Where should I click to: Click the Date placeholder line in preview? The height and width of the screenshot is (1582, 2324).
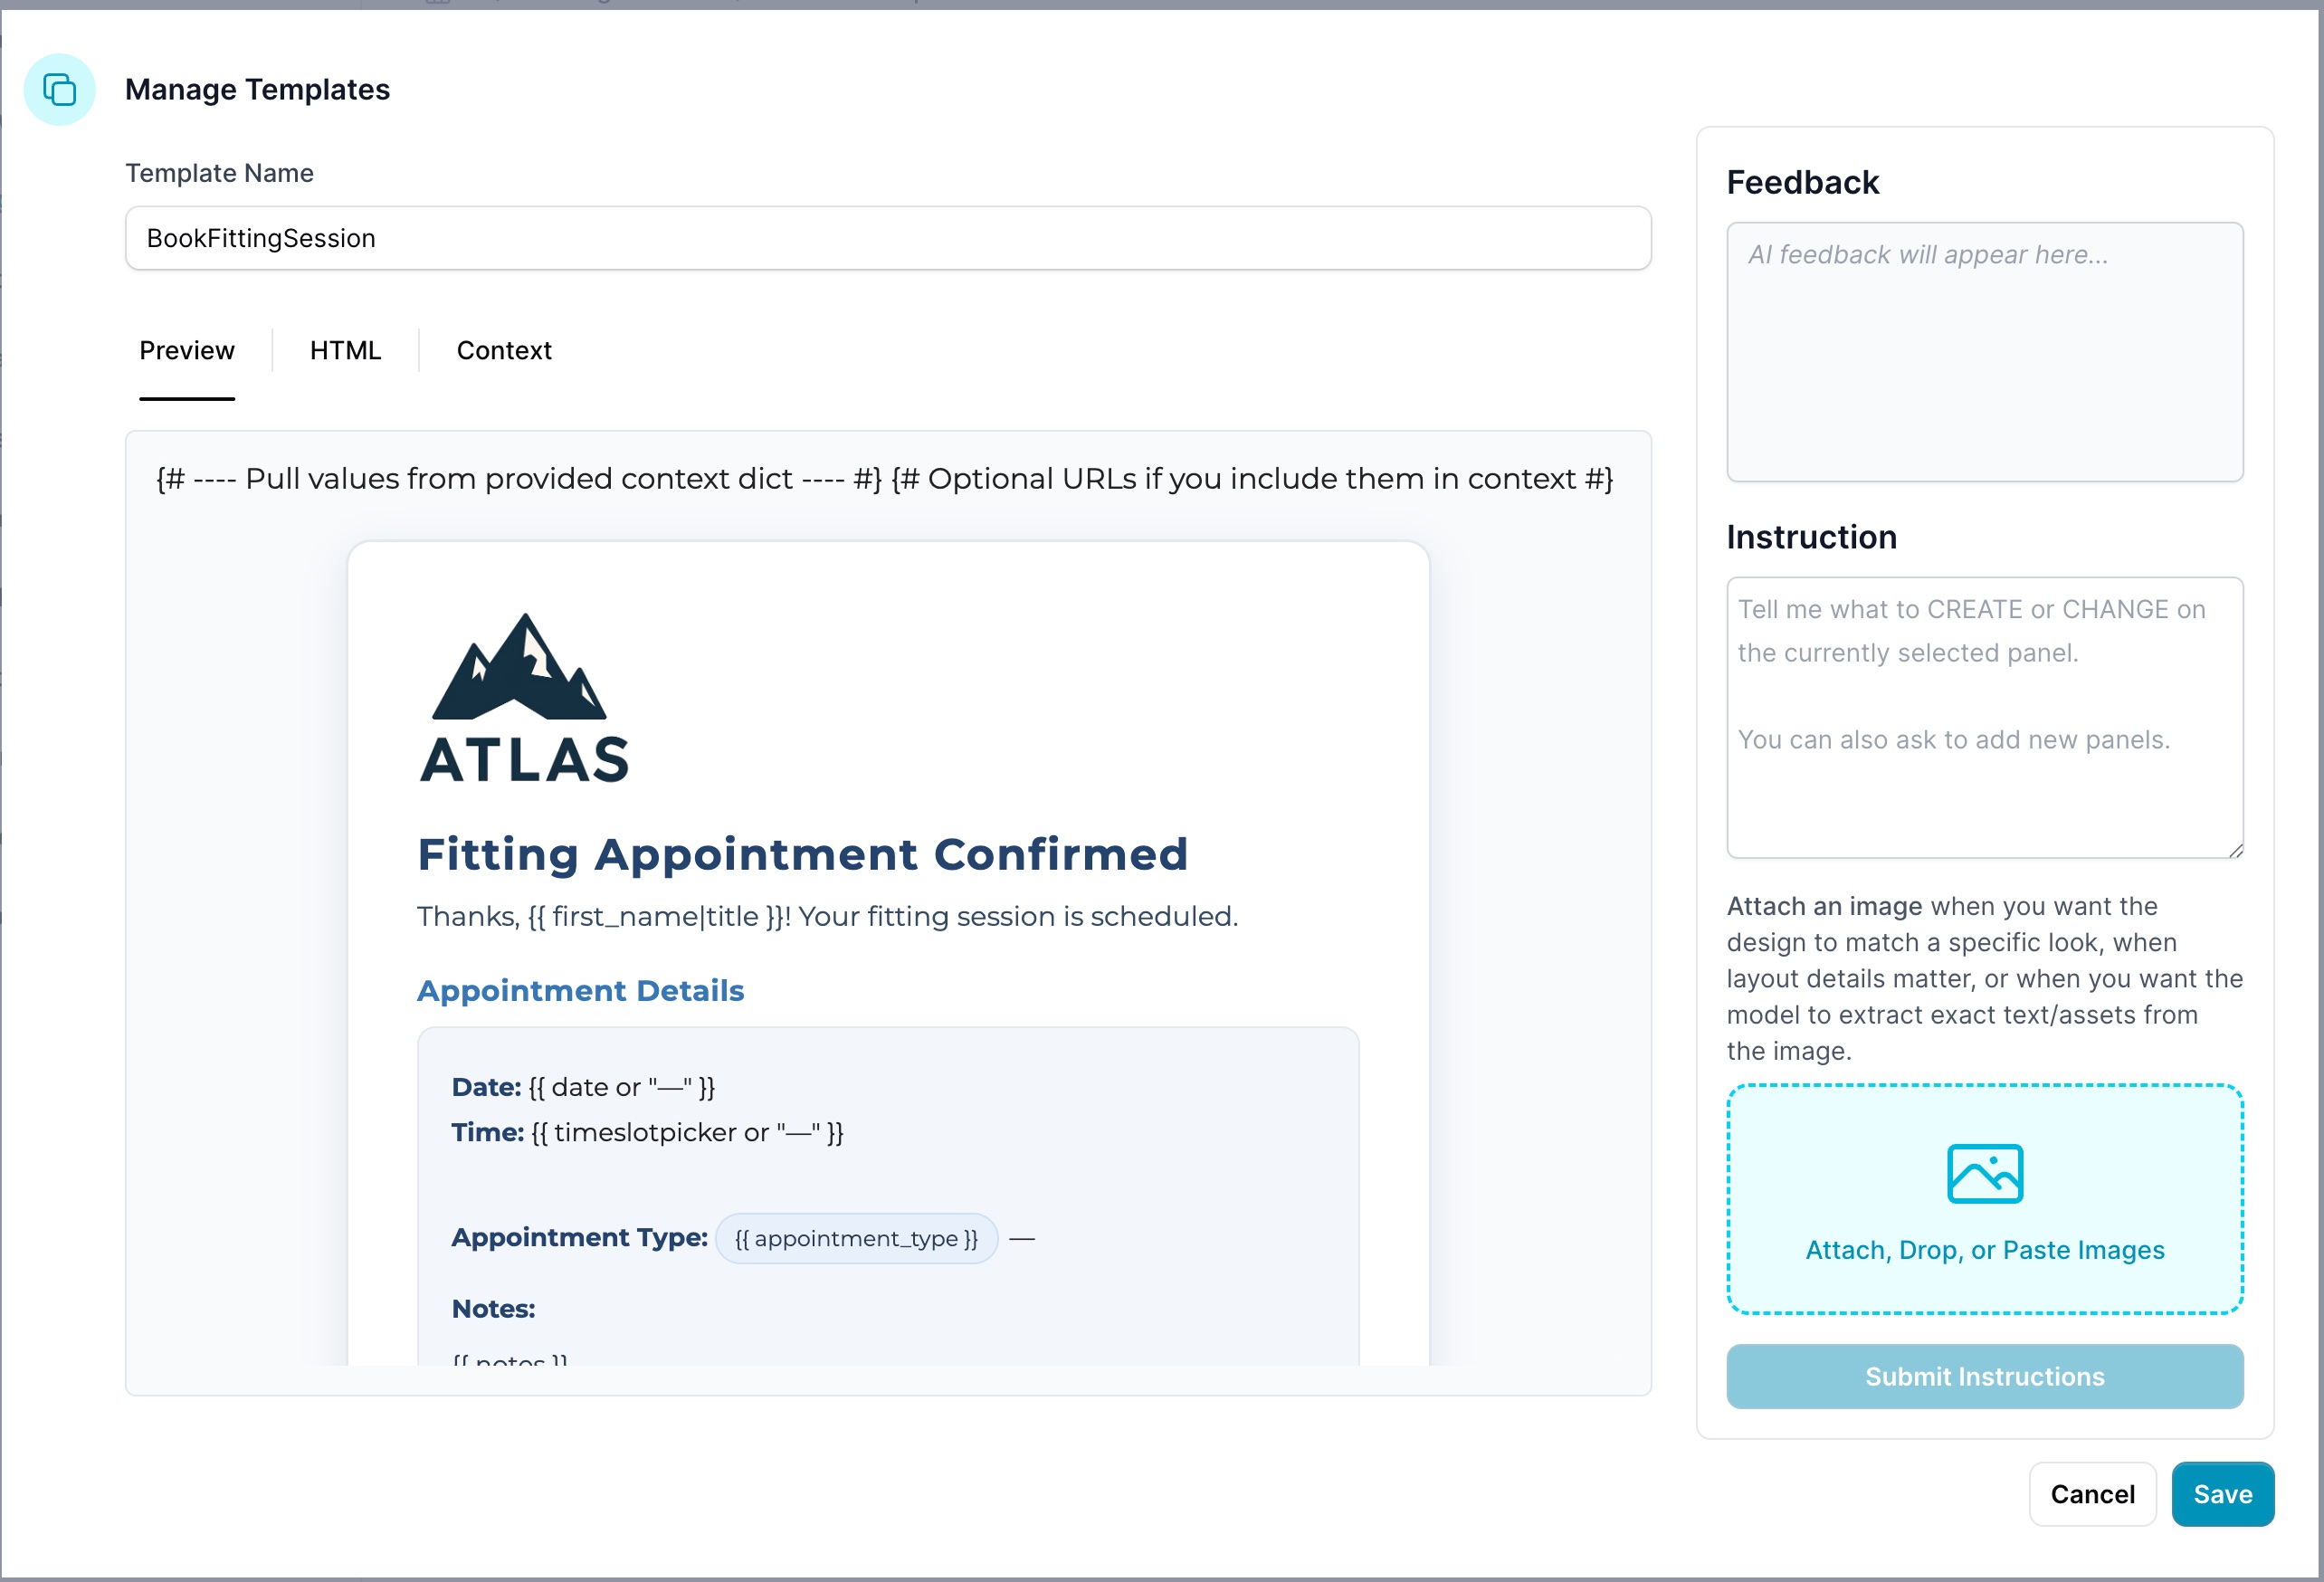583,1087
